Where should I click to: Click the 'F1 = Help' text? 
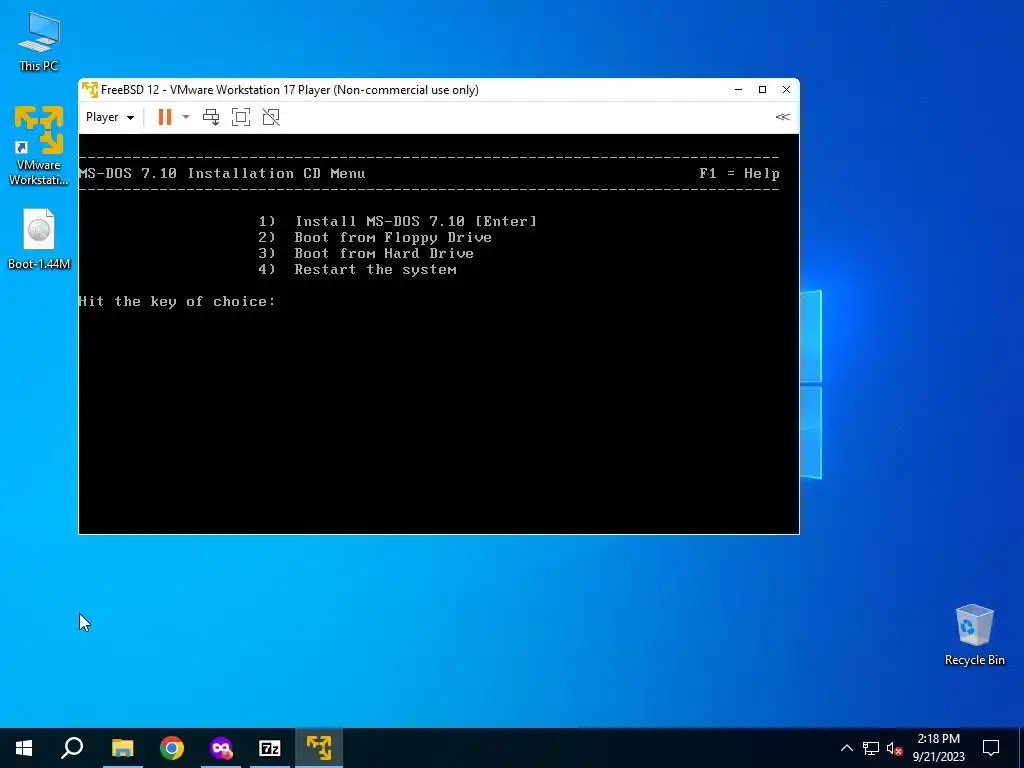[739, 173]
